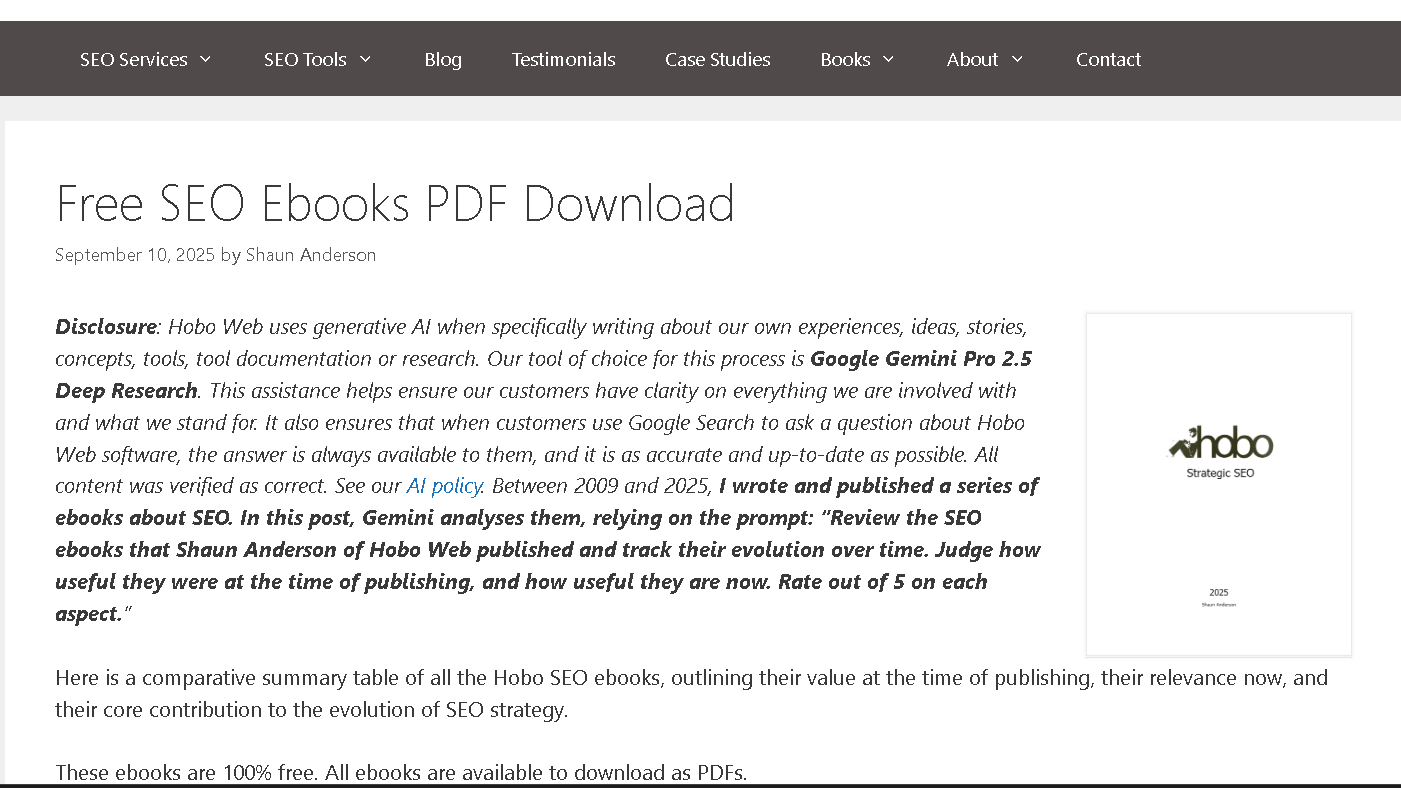Open the AI policy link
1401x788 pixels.
[444, 485]
